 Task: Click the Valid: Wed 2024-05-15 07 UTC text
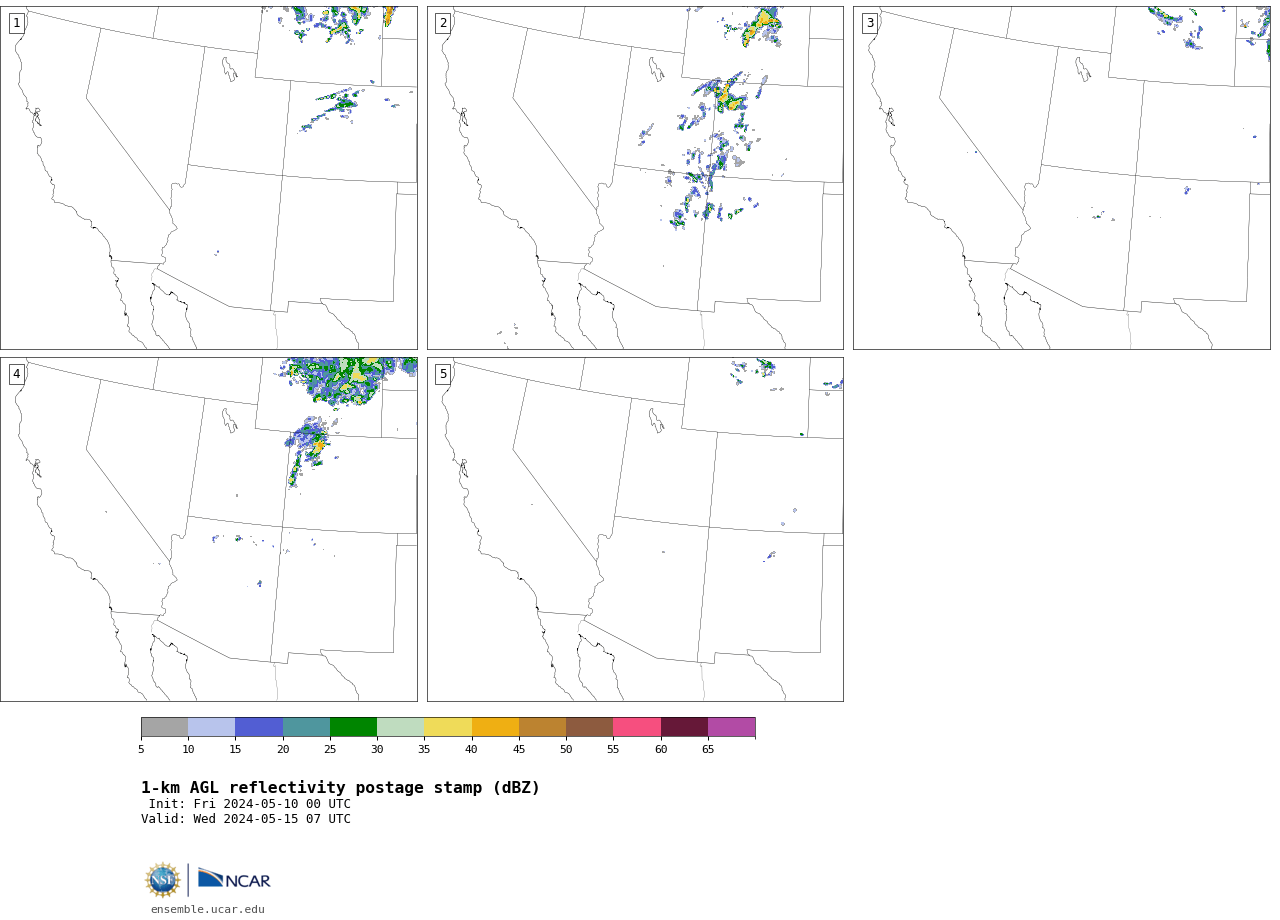(x=246, y=819)
